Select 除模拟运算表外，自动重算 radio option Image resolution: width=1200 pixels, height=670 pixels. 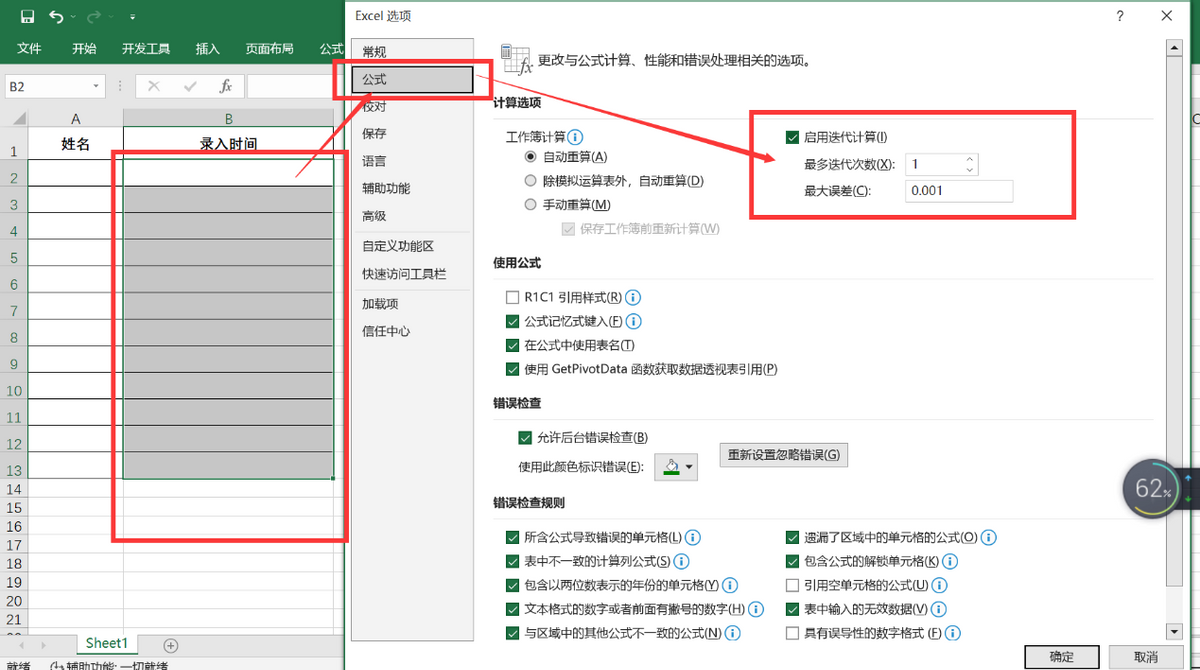point(531,181)
